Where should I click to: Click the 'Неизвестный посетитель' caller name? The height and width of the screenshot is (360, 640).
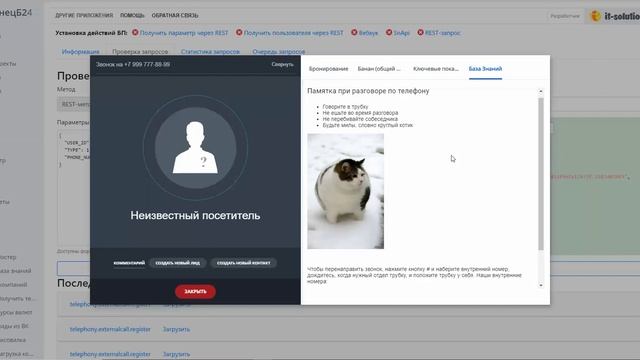tap(195, 216)
